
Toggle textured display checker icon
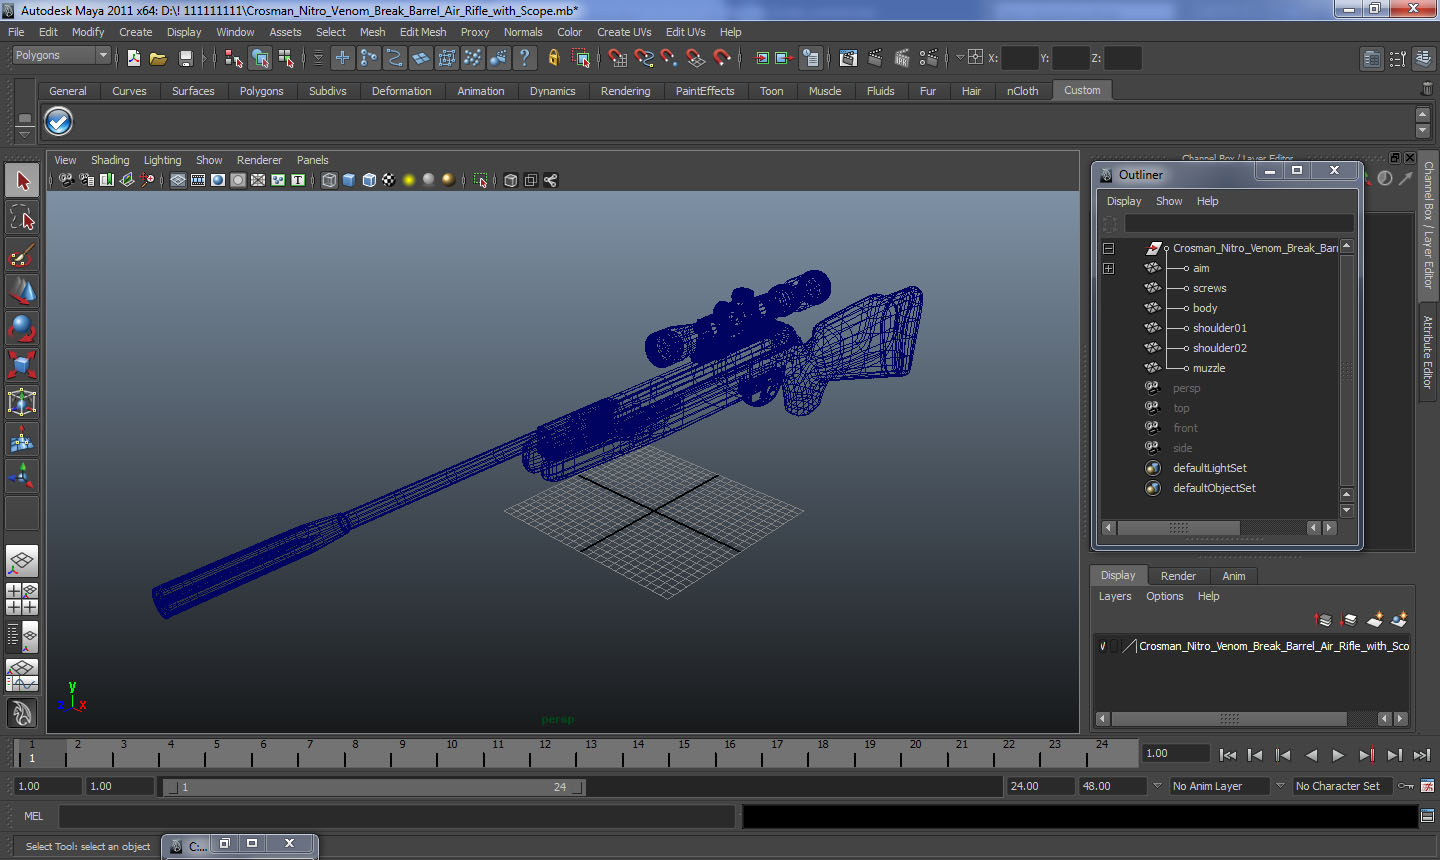pyautogui.click(x=389, y=180)
